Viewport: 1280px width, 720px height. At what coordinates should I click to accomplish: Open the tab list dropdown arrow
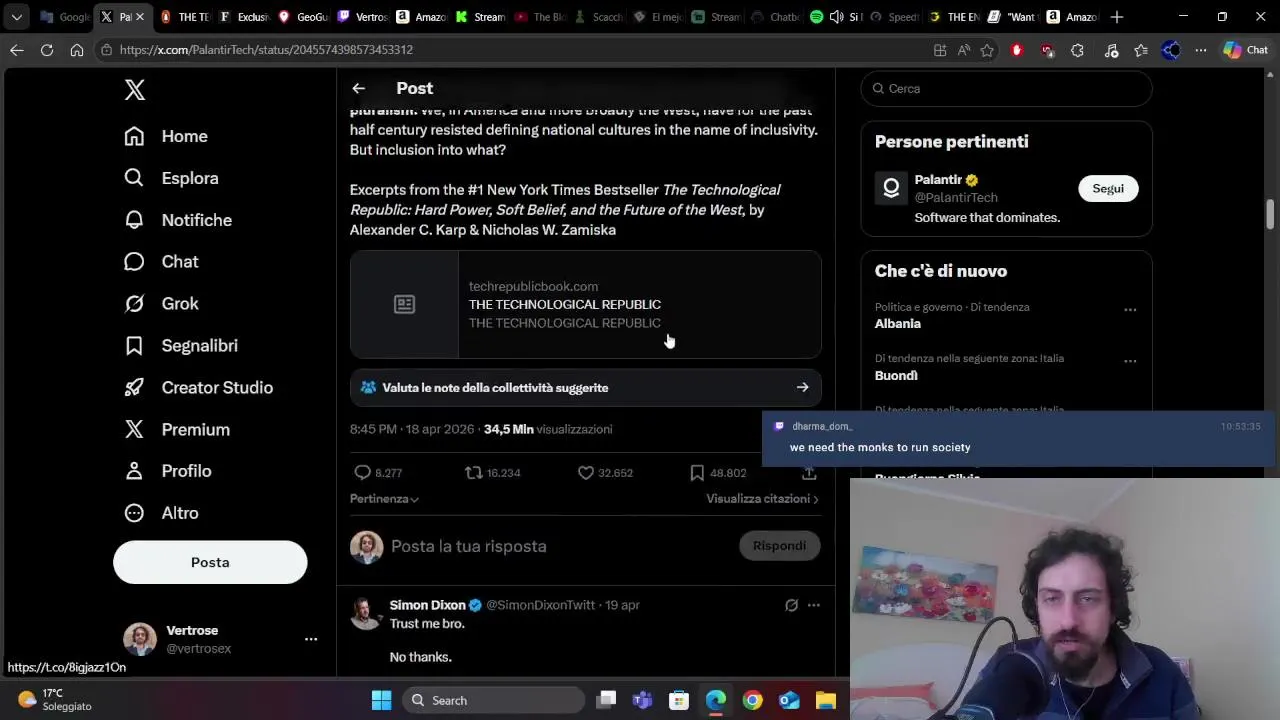pos(16,17)
